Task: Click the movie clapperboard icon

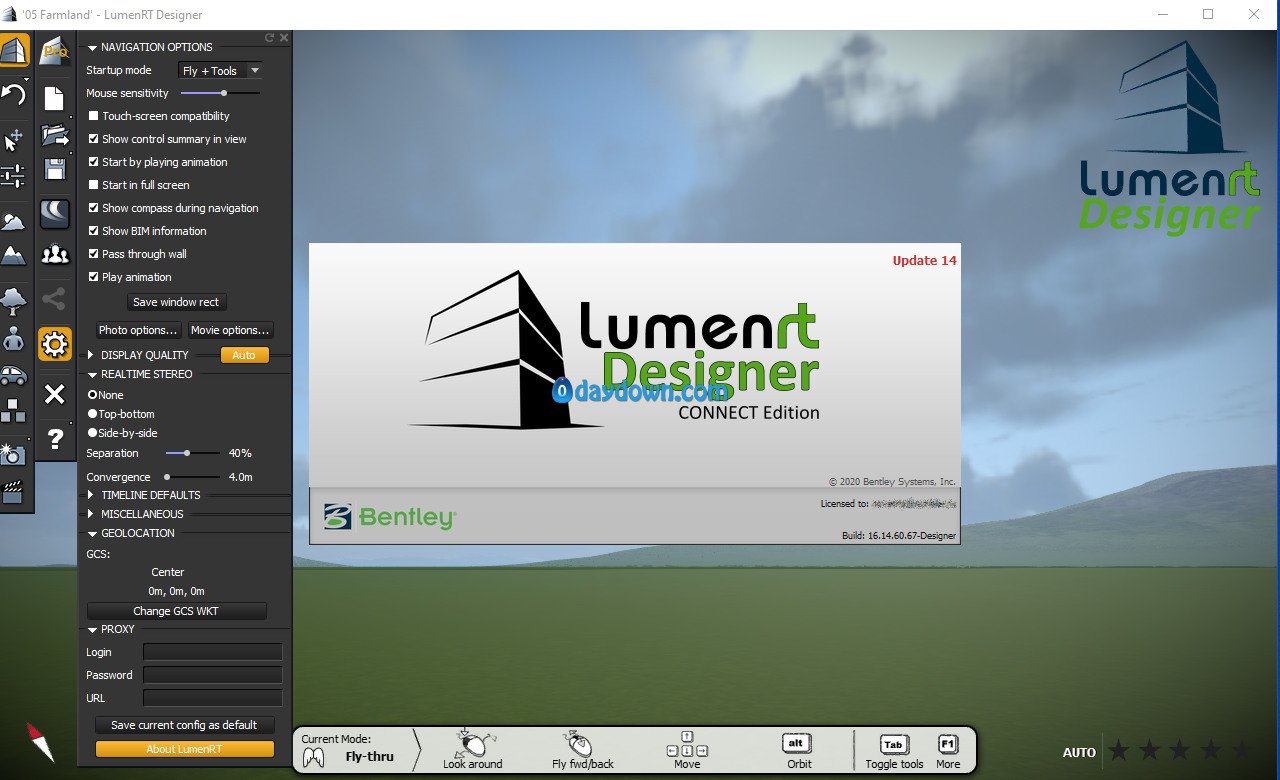Action: [13, 491]
